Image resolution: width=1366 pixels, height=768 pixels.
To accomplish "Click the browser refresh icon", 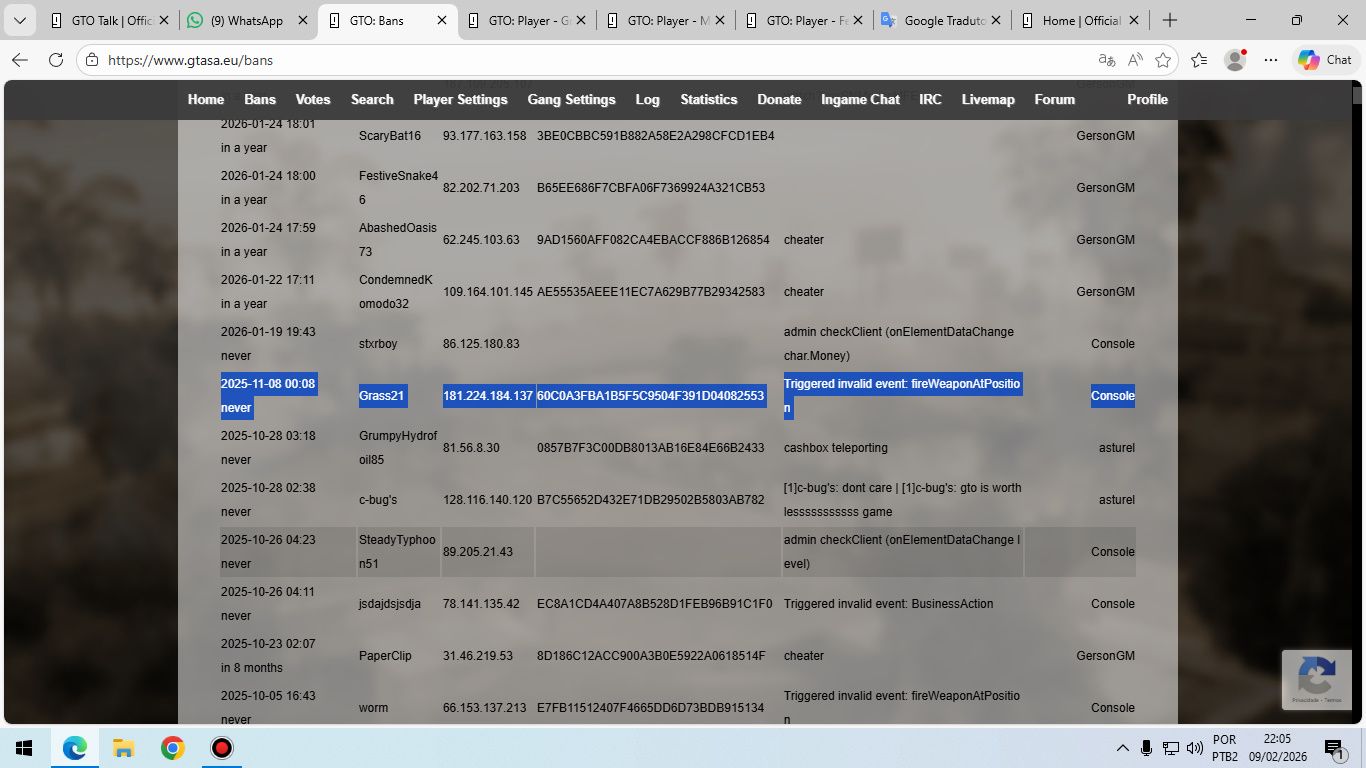I will pos(56,60).
